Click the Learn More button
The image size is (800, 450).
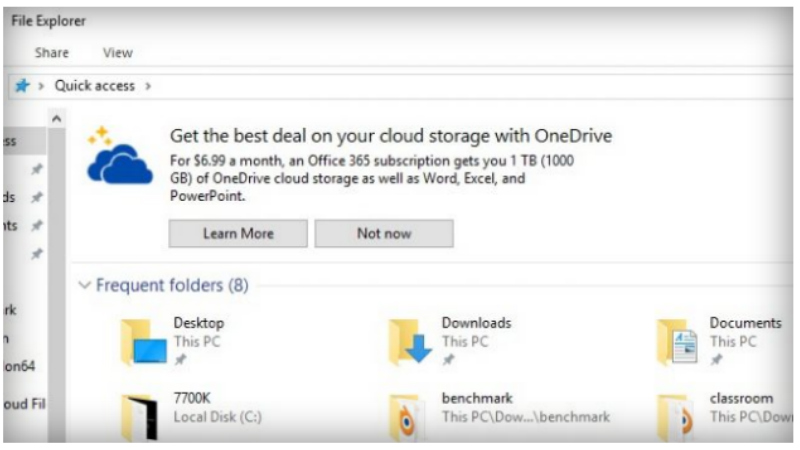point(238,233)
